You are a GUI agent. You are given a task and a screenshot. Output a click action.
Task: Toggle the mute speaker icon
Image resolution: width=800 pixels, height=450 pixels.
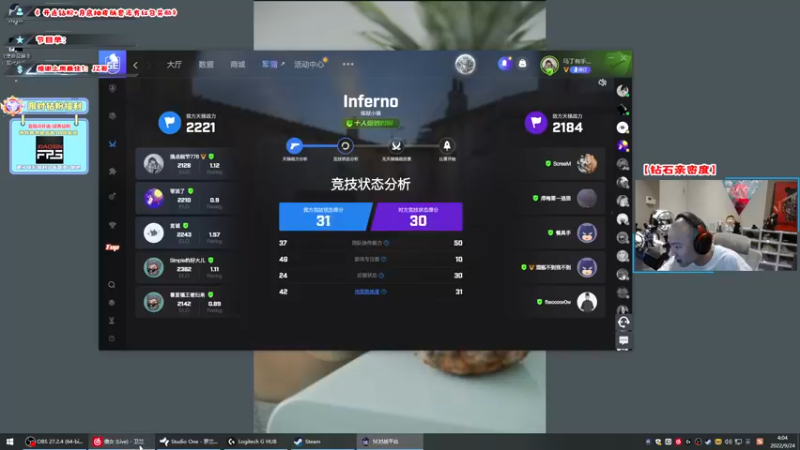[x=603, y=82]
